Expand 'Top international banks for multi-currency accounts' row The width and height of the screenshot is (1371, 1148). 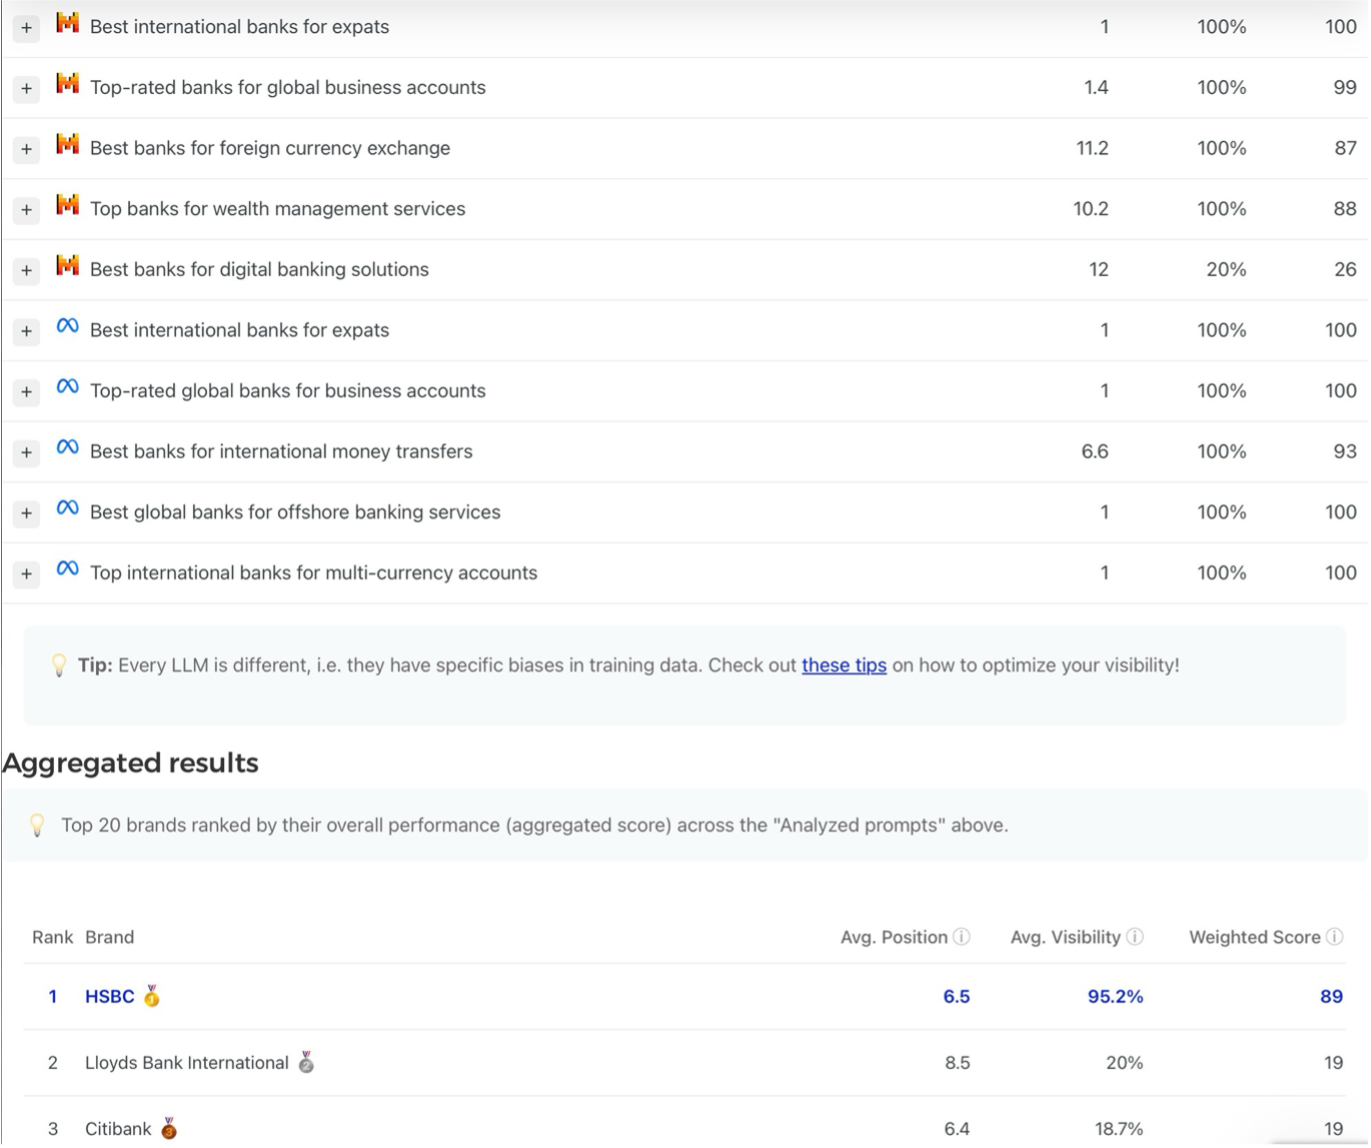[27, 574]
